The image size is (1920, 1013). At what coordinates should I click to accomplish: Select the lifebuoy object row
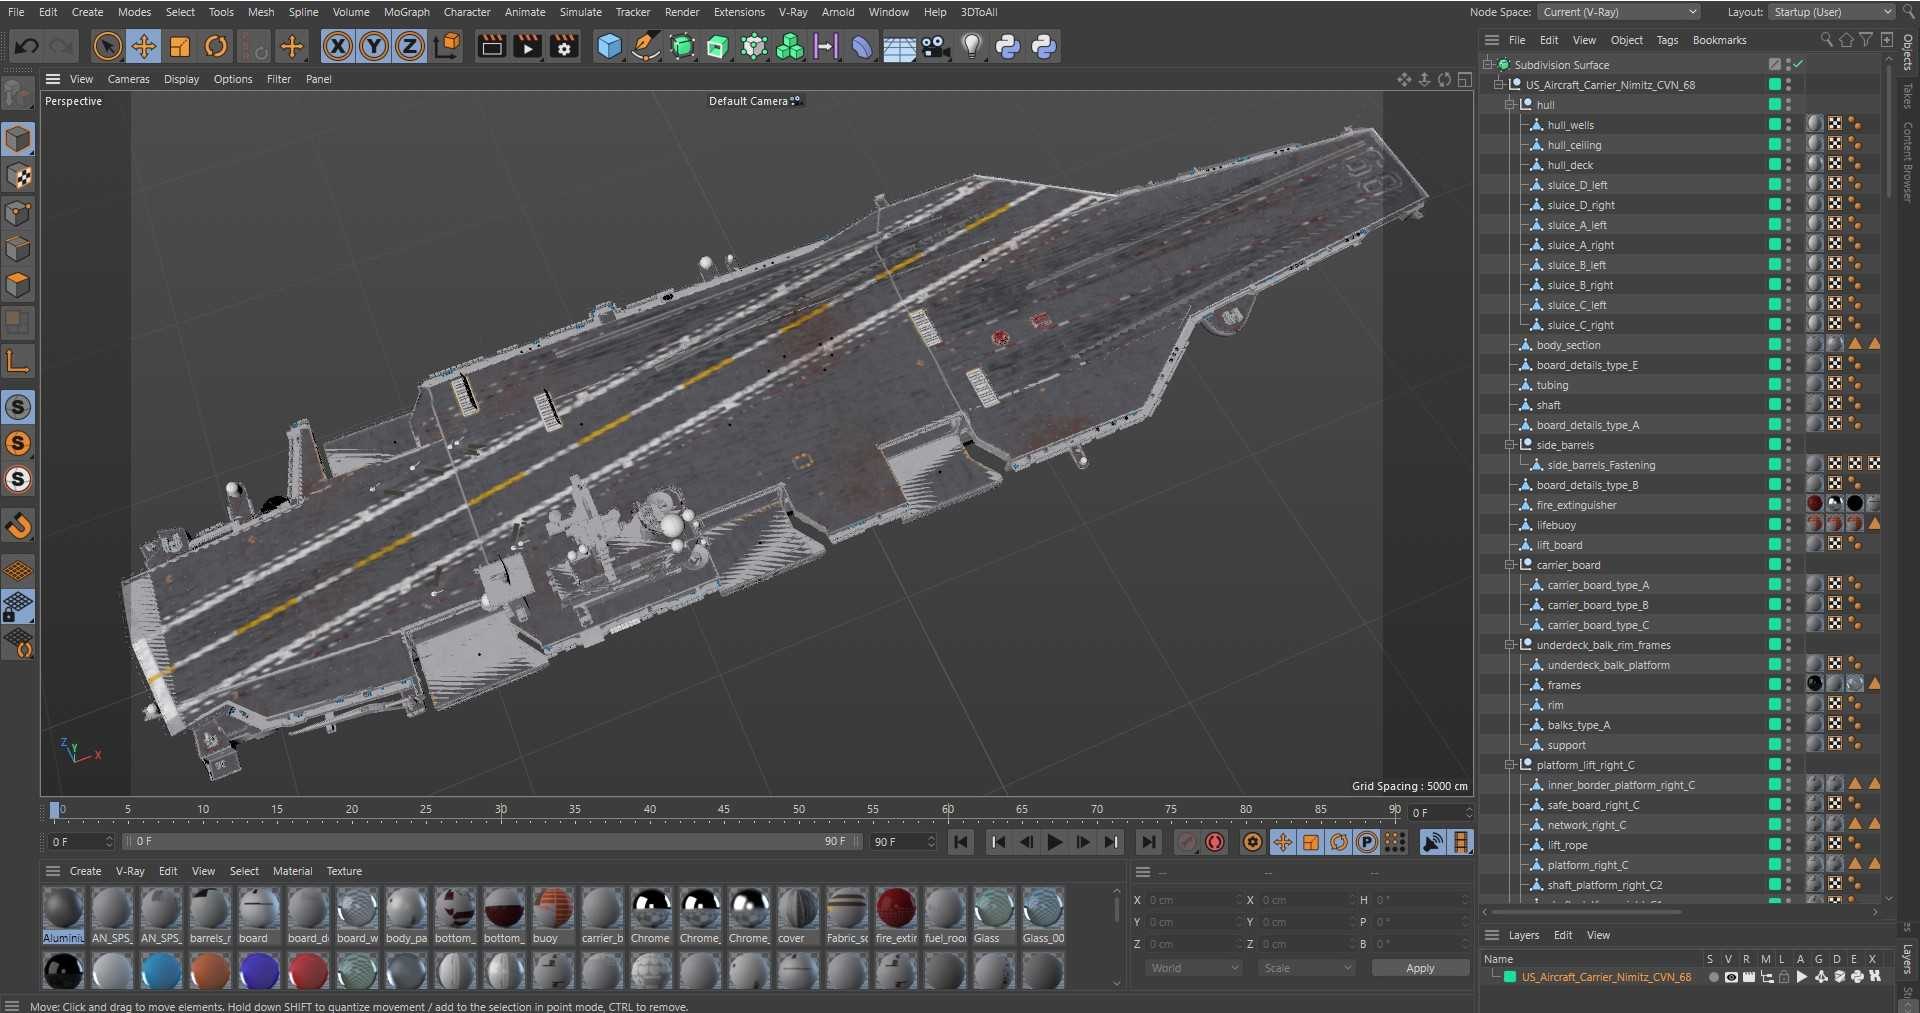pos(1555,524)
